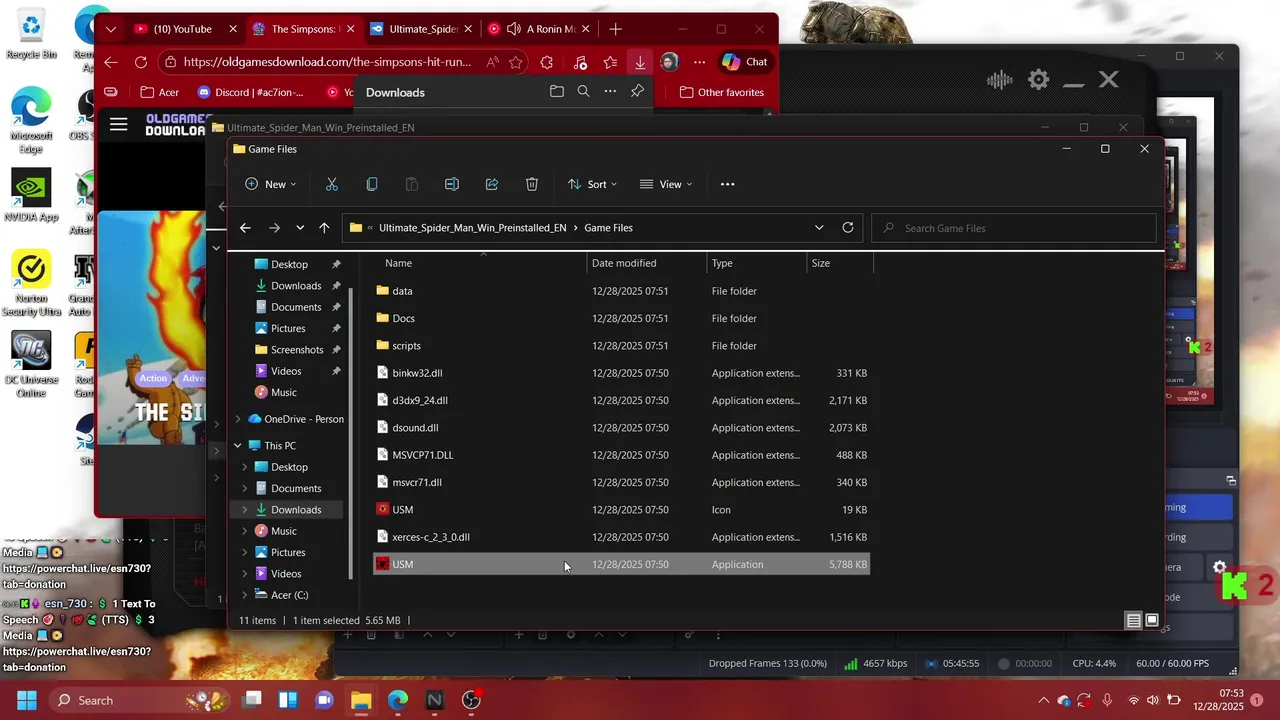Image resolution: width=1280 pixels, height=720 pixels.
Task: Expand the OneDrive - Personal tree node
Action: (x=238, y=419)
